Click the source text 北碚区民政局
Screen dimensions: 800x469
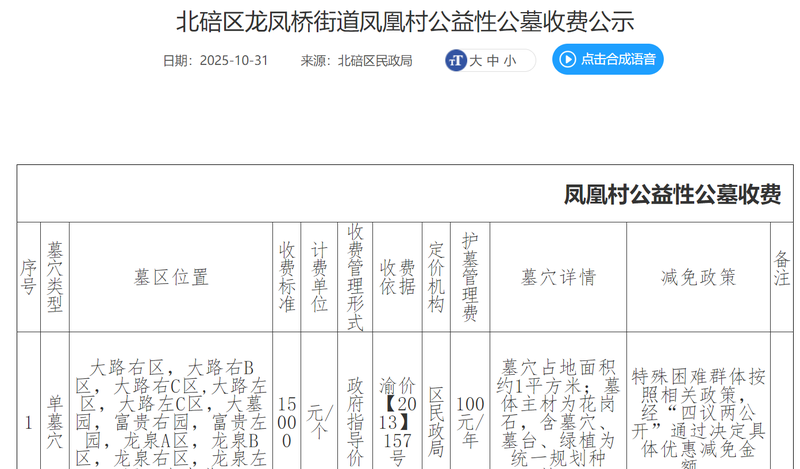375,60
